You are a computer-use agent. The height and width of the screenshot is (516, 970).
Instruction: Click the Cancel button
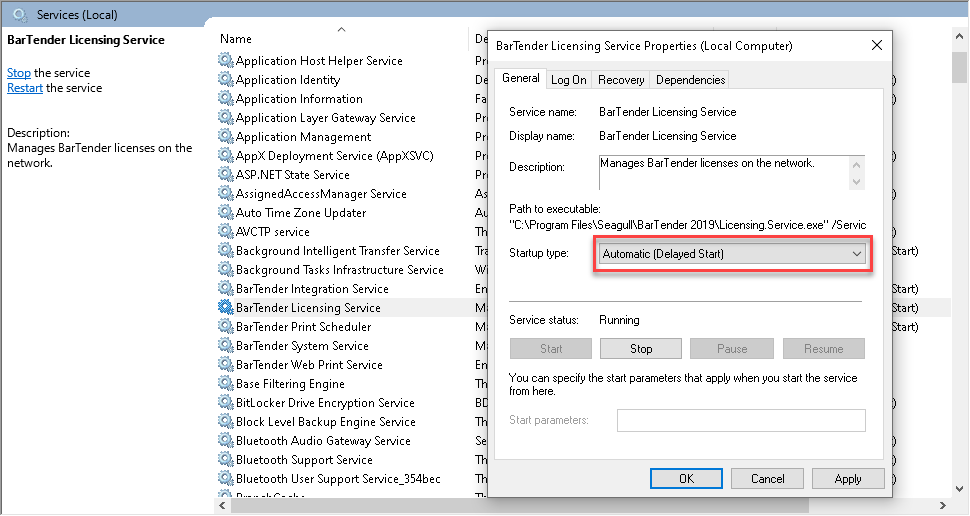[x=767, y=478]
